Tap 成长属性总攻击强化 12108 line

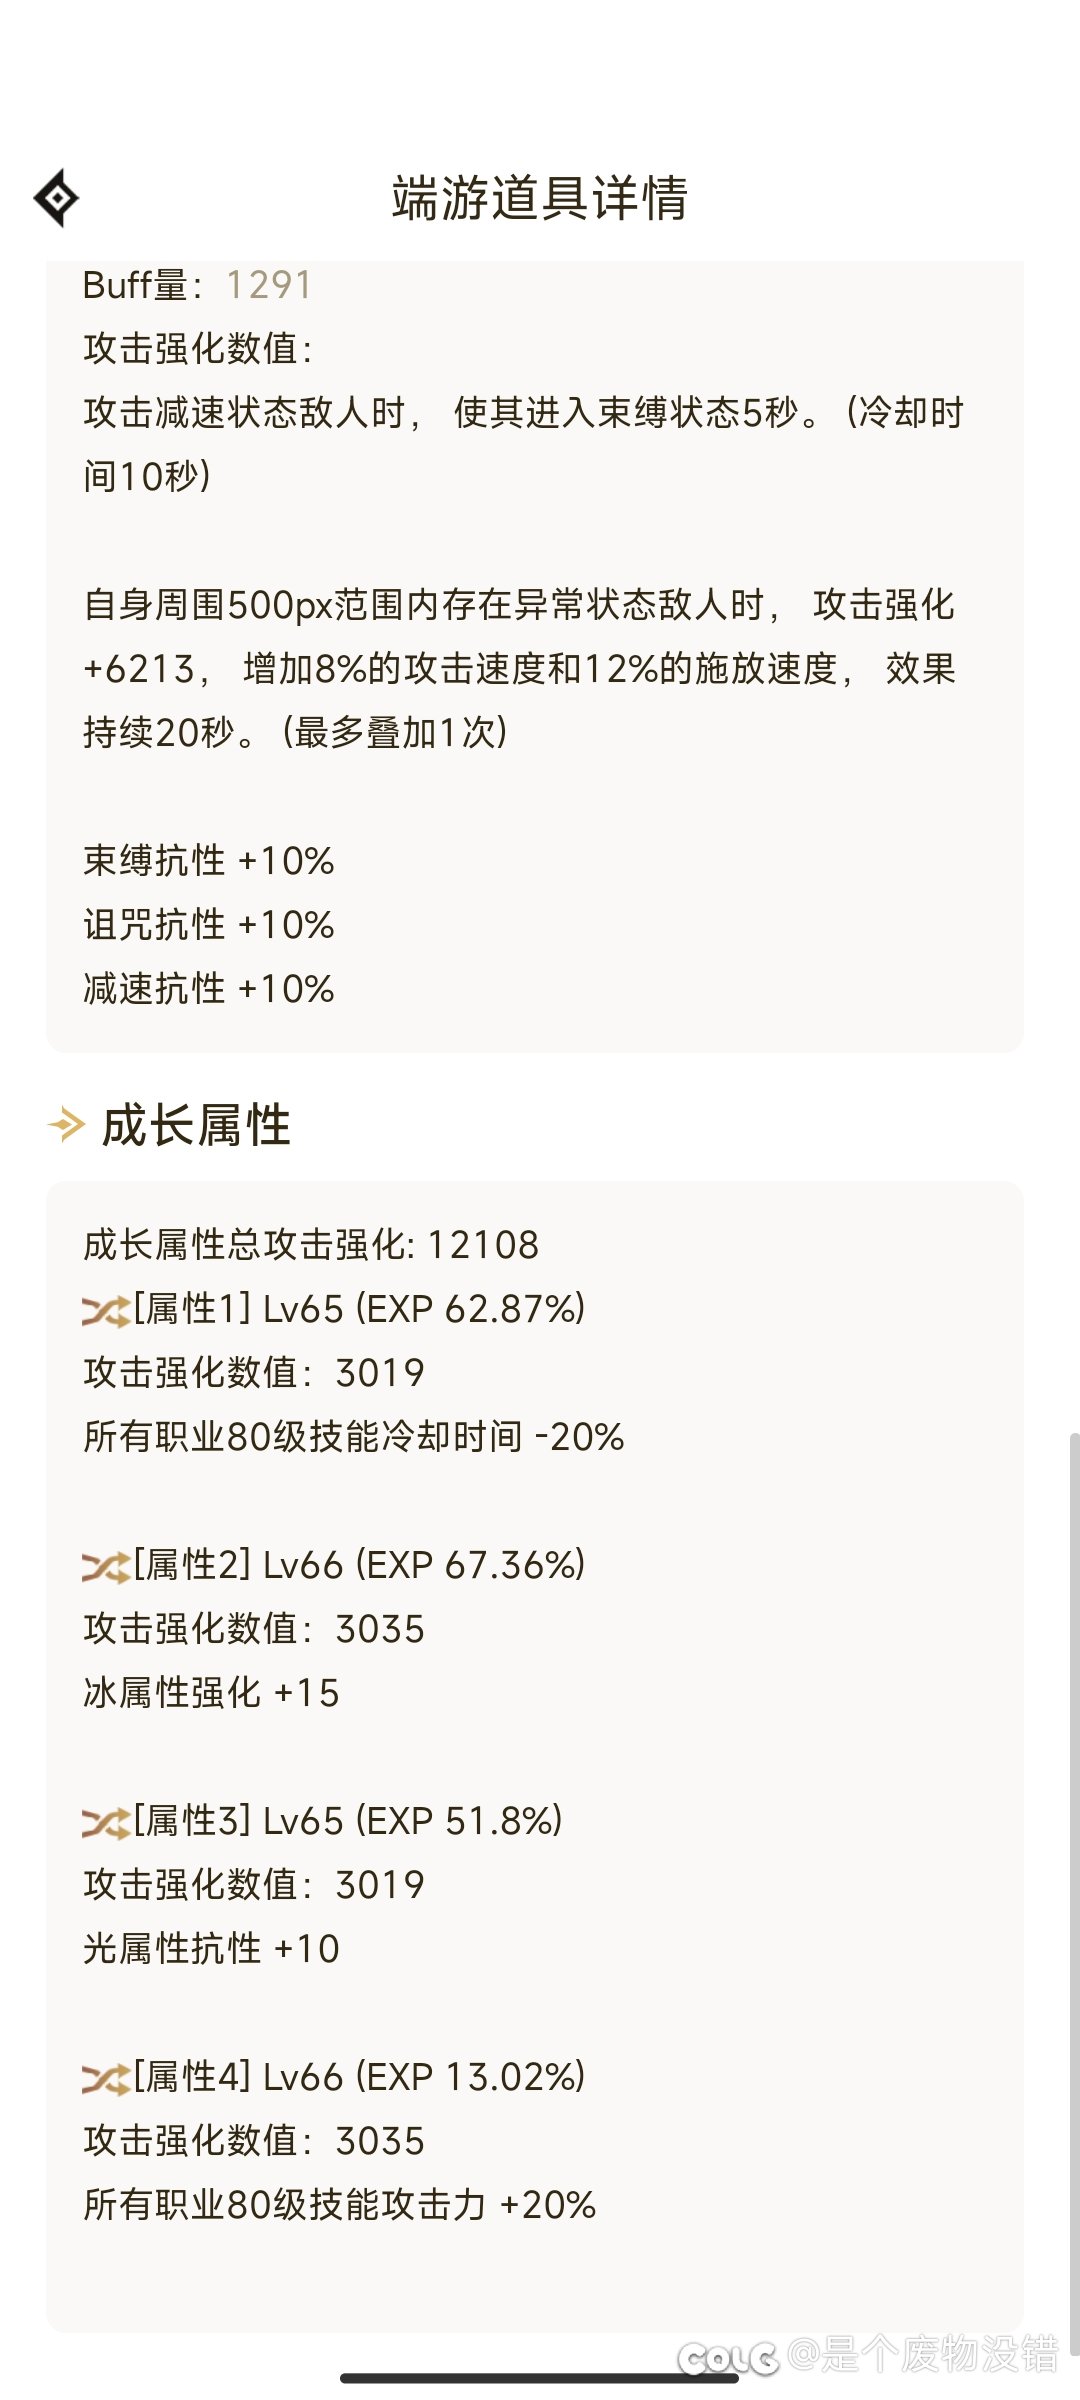click(311, 1245)
